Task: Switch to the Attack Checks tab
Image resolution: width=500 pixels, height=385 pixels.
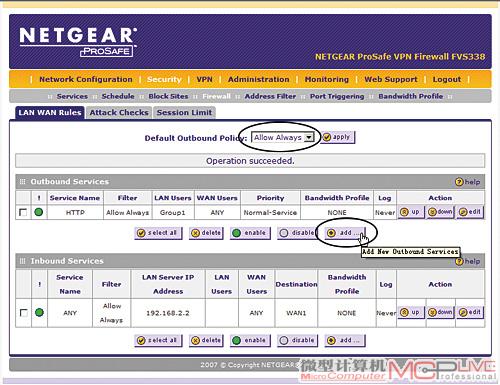Action: 119,113
